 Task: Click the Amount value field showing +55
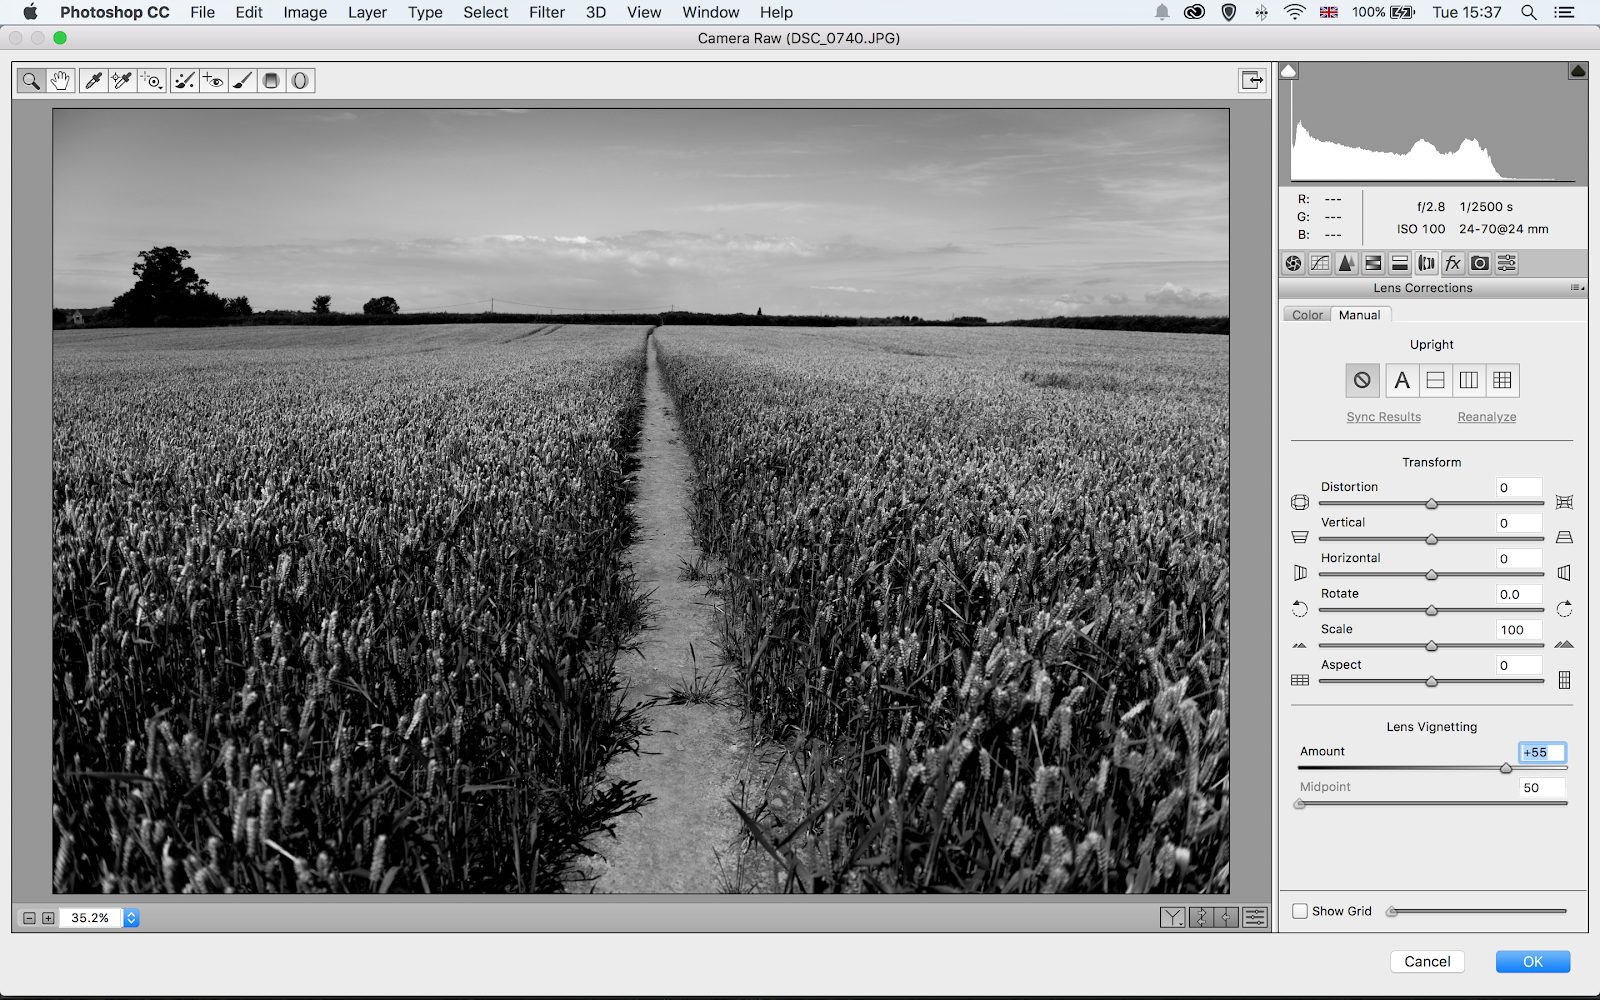click(1542, 752)
